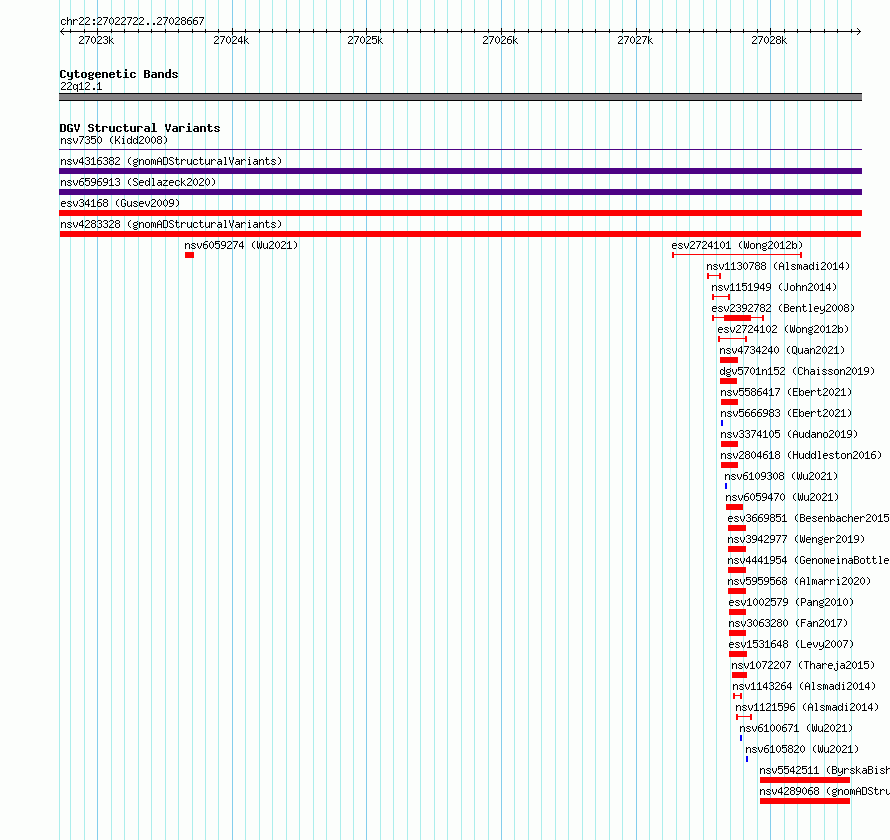Select the nsv6109308 (Wu2021) label
890x840 pixels.
[x=781, y=476]
